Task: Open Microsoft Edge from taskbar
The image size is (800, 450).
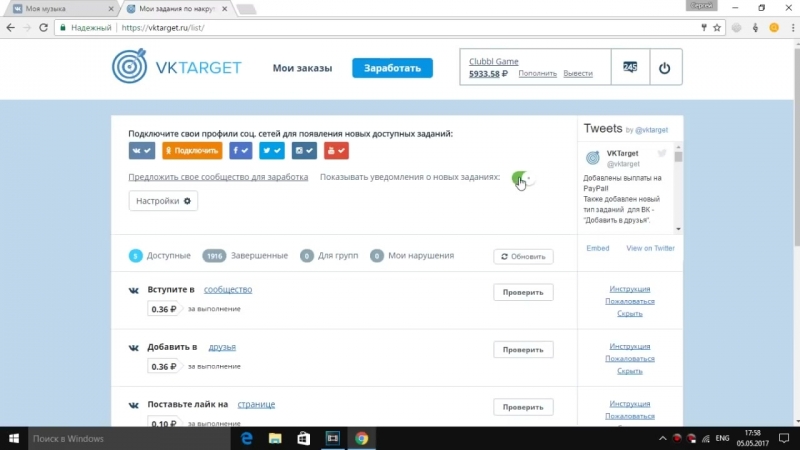Action: (x=246, y=438)
